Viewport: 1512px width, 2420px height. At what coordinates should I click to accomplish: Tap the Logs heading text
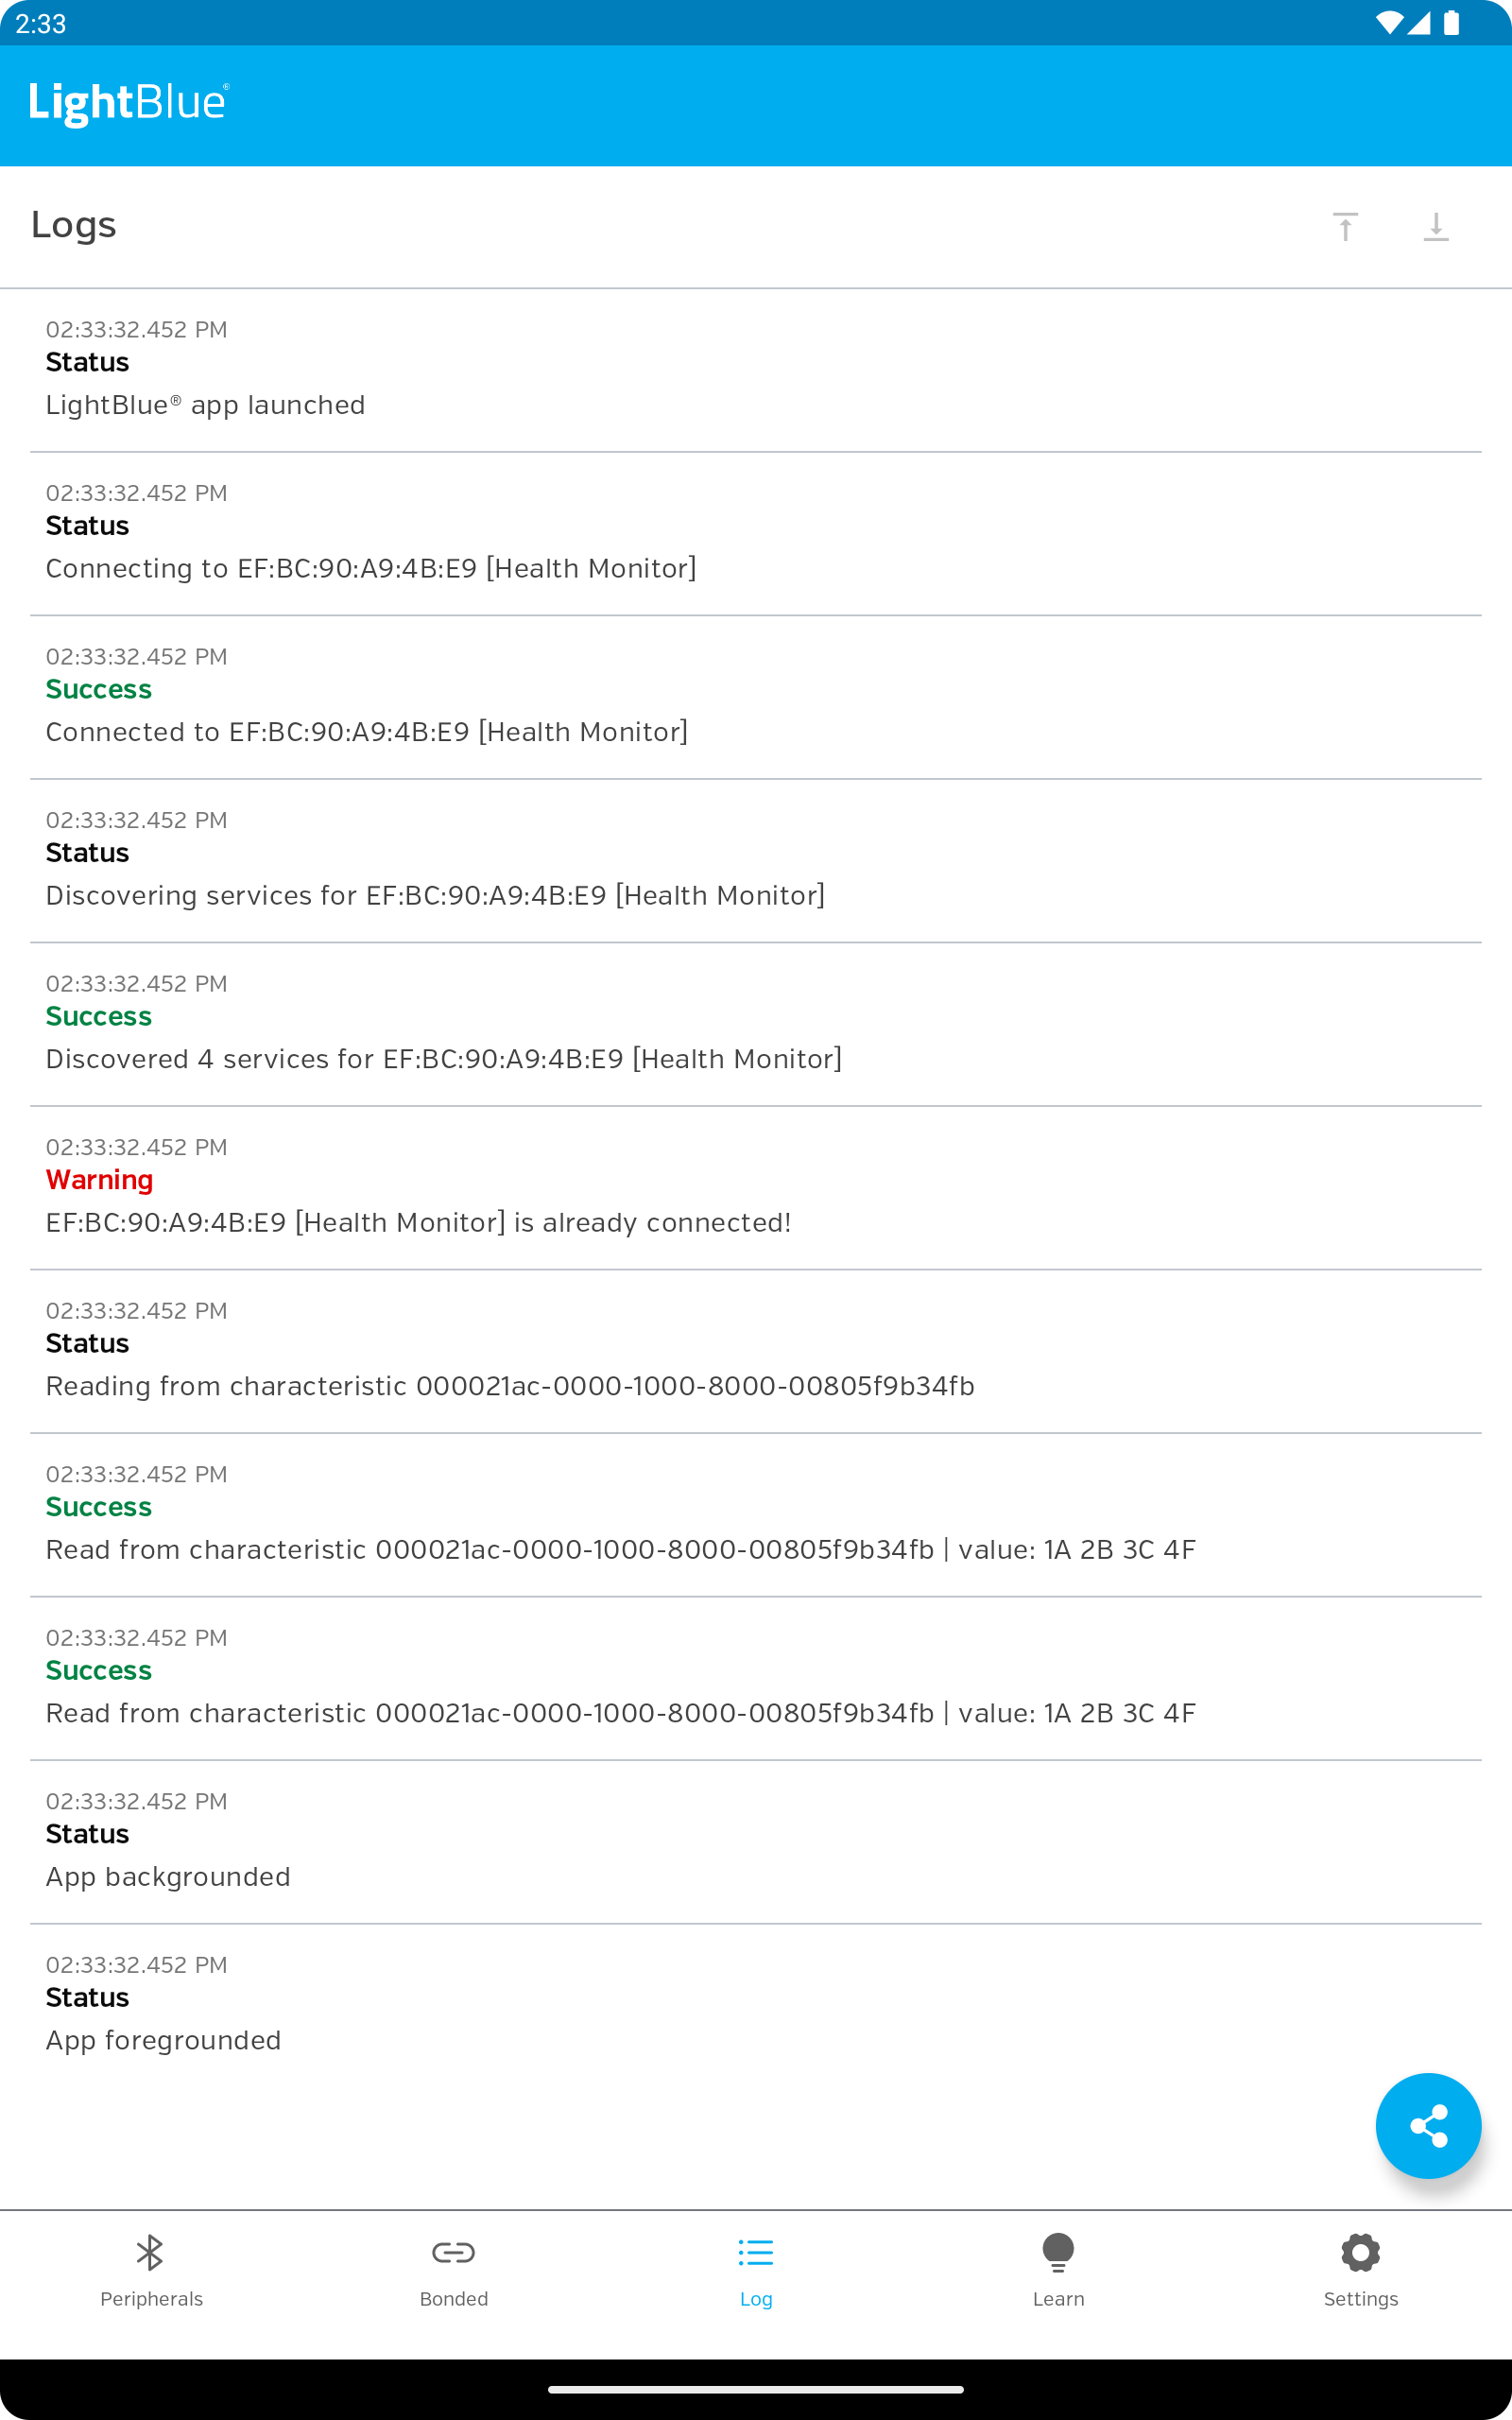(74, 226)
